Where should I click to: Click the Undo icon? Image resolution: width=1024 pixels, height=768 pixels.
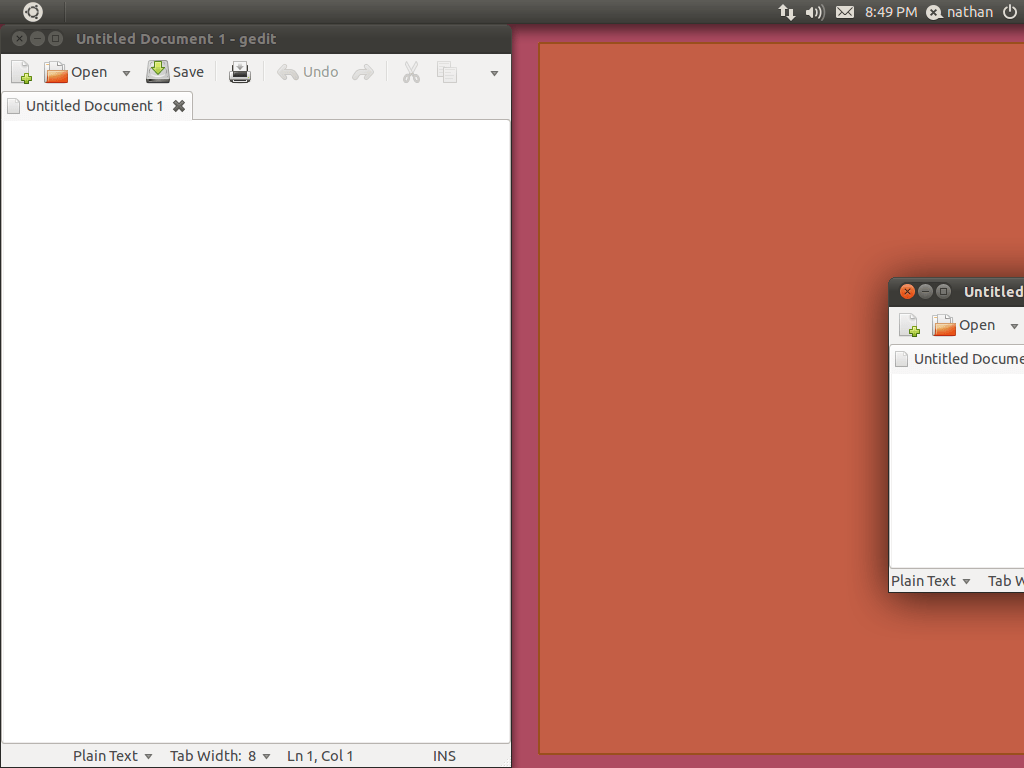click(x=306, y=71)
